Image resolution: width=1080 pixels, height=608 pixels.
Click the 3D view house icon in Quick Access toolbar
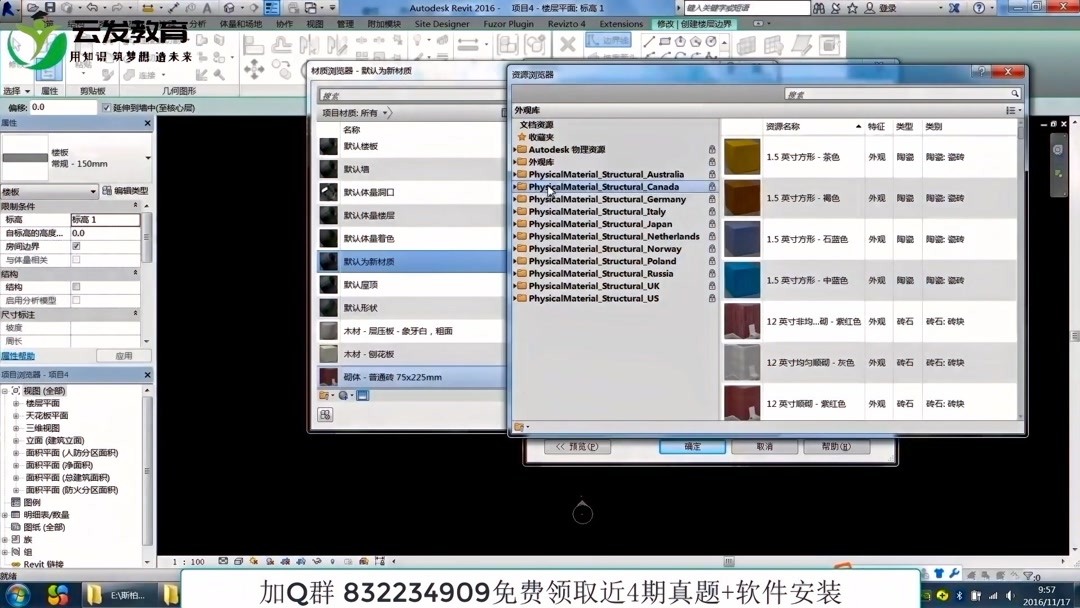[x=229, y=8]
